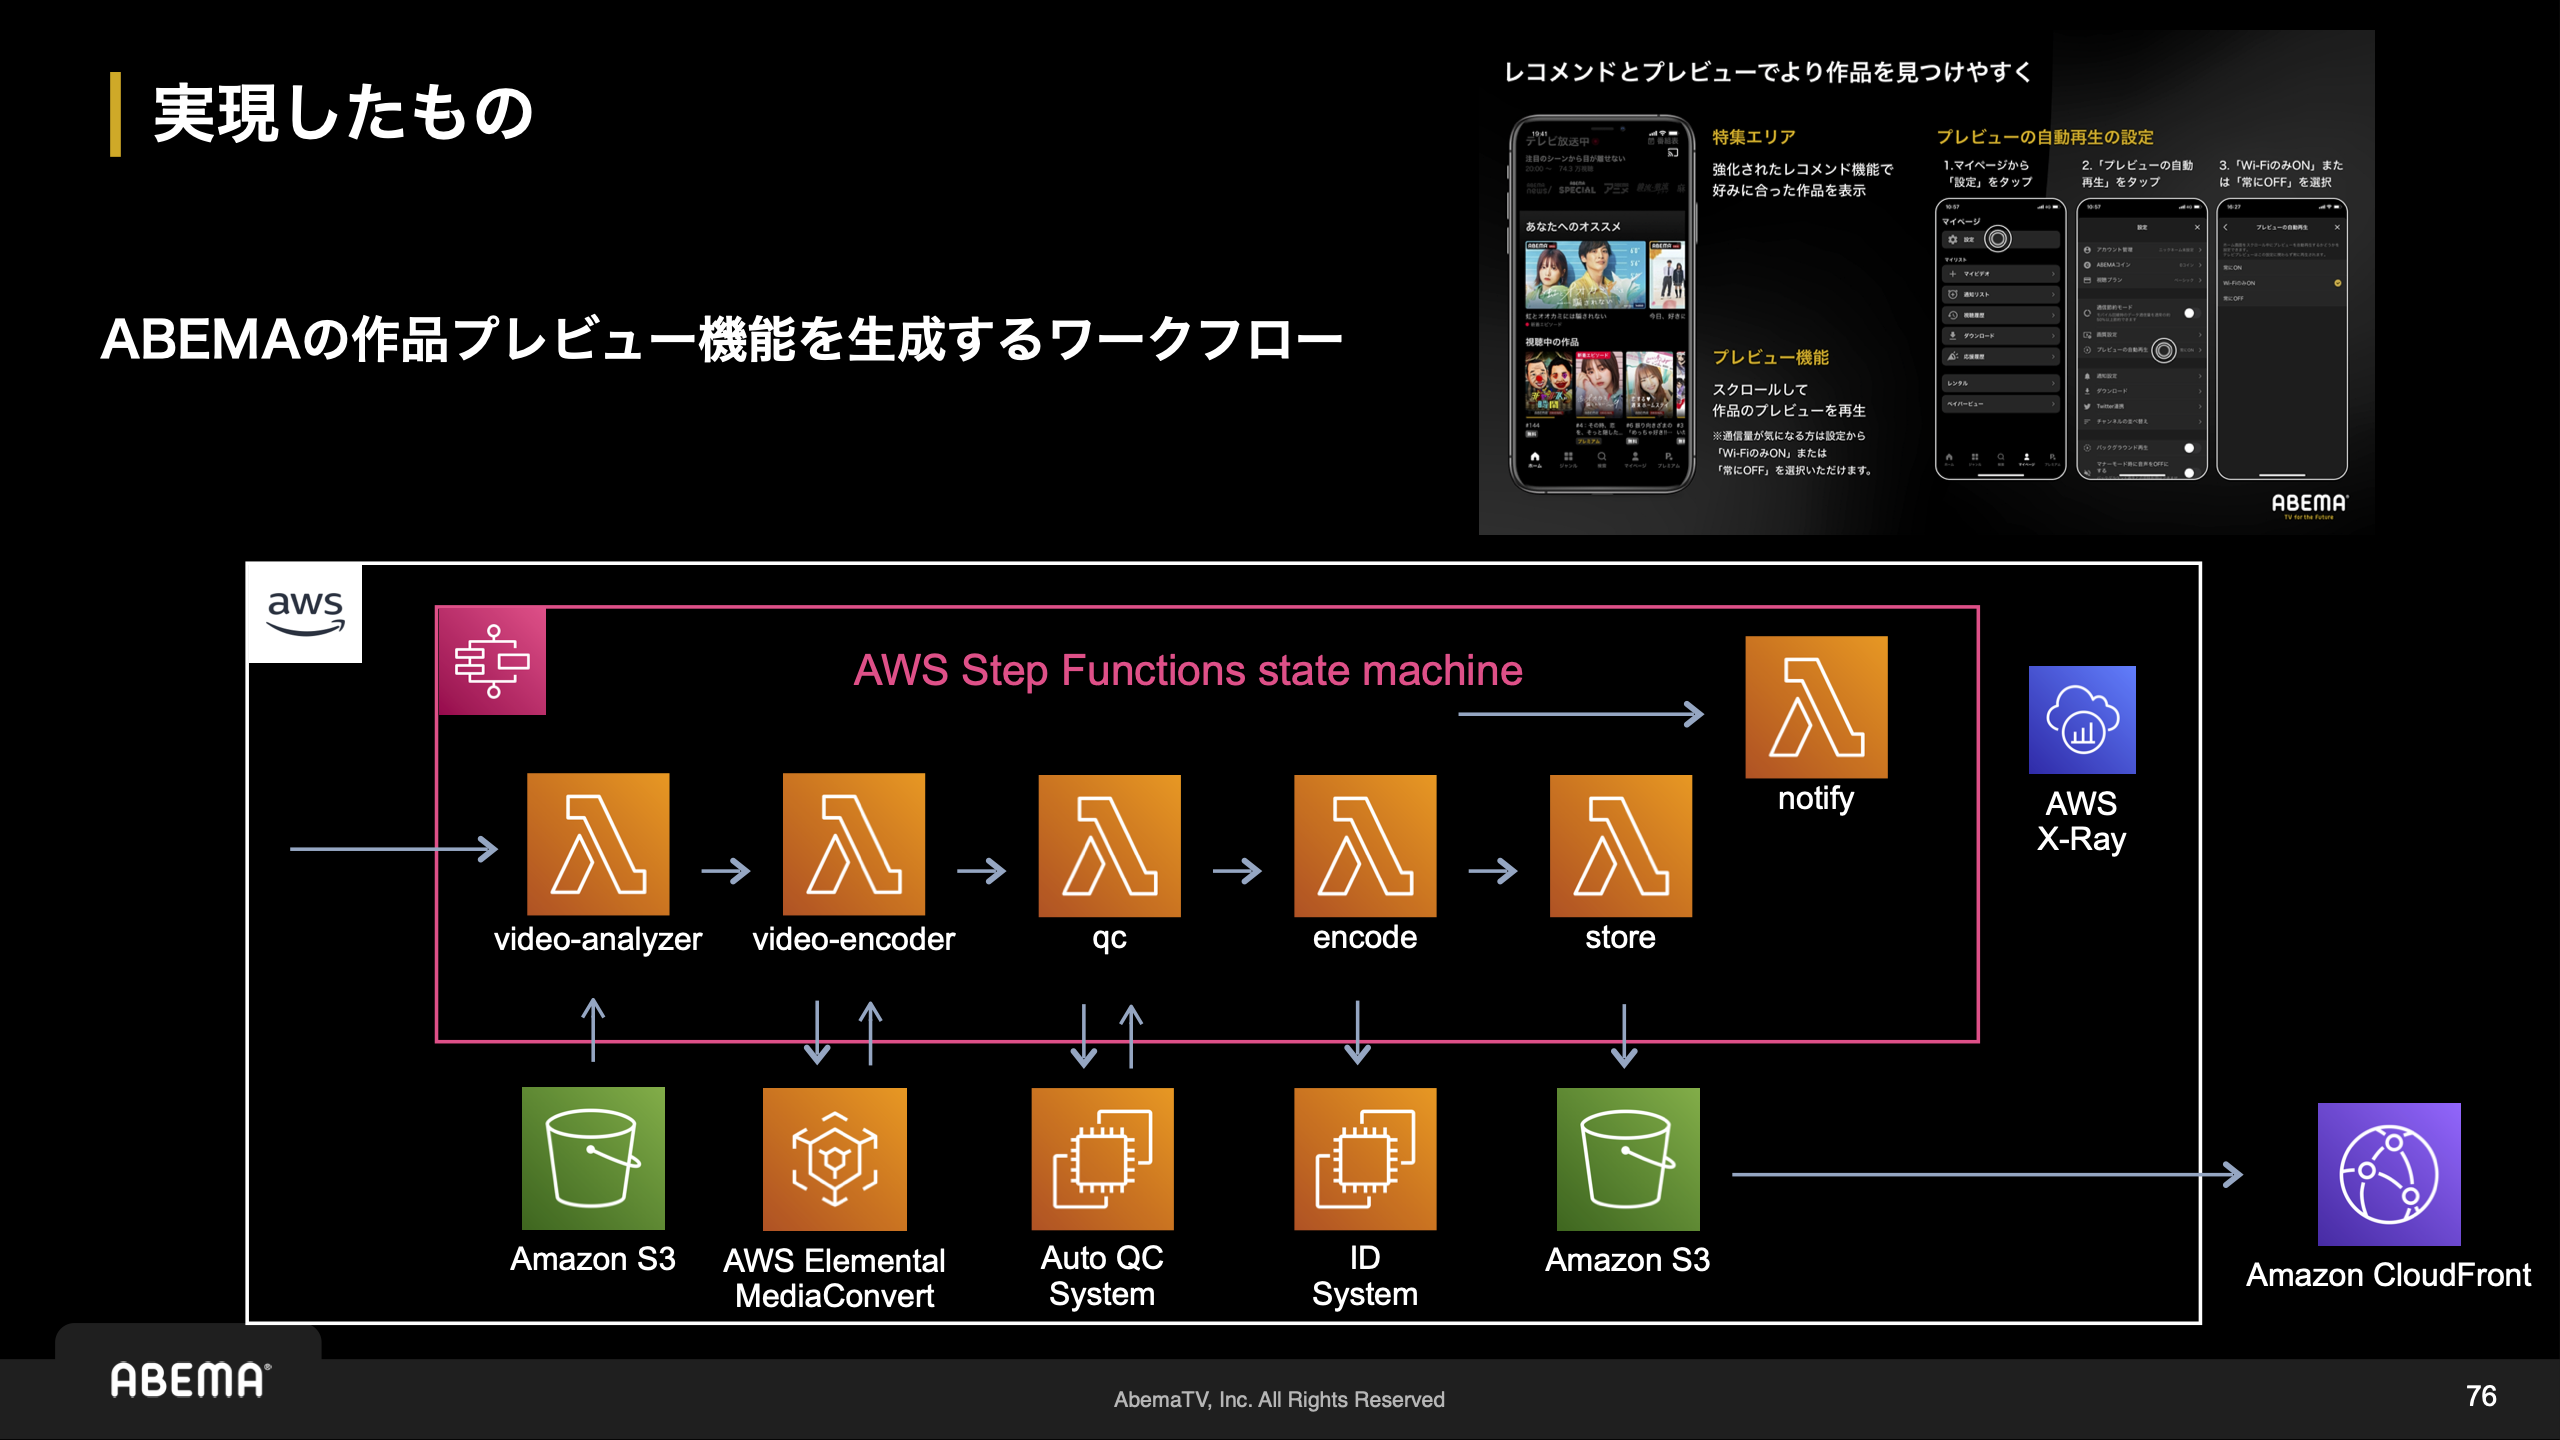Click the ABEMA app preview screenshot thumbnail
2560x1440 pixels.
point(1926,282)
